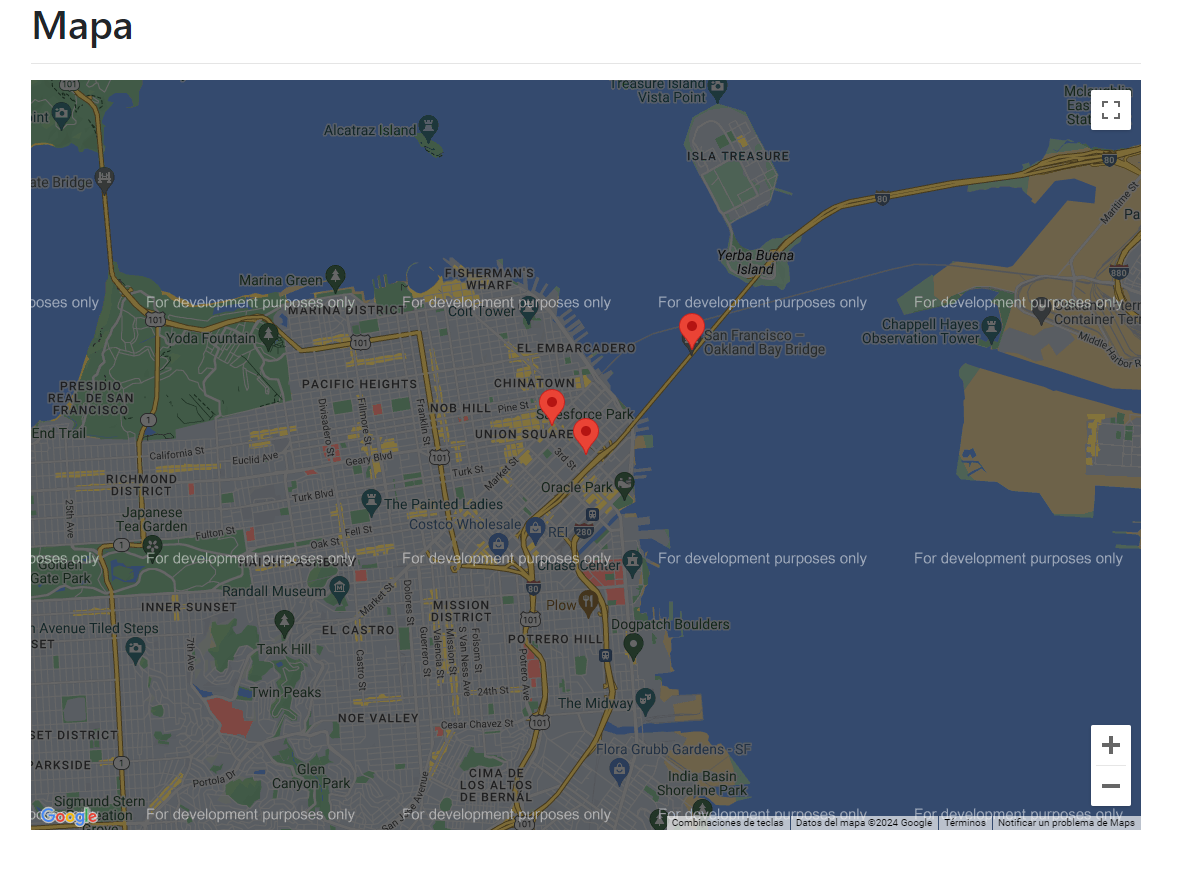Viewport: 1183px width, 873px height.
Task: Zoom out of the map with minus button
Action: click(1110, 785)
